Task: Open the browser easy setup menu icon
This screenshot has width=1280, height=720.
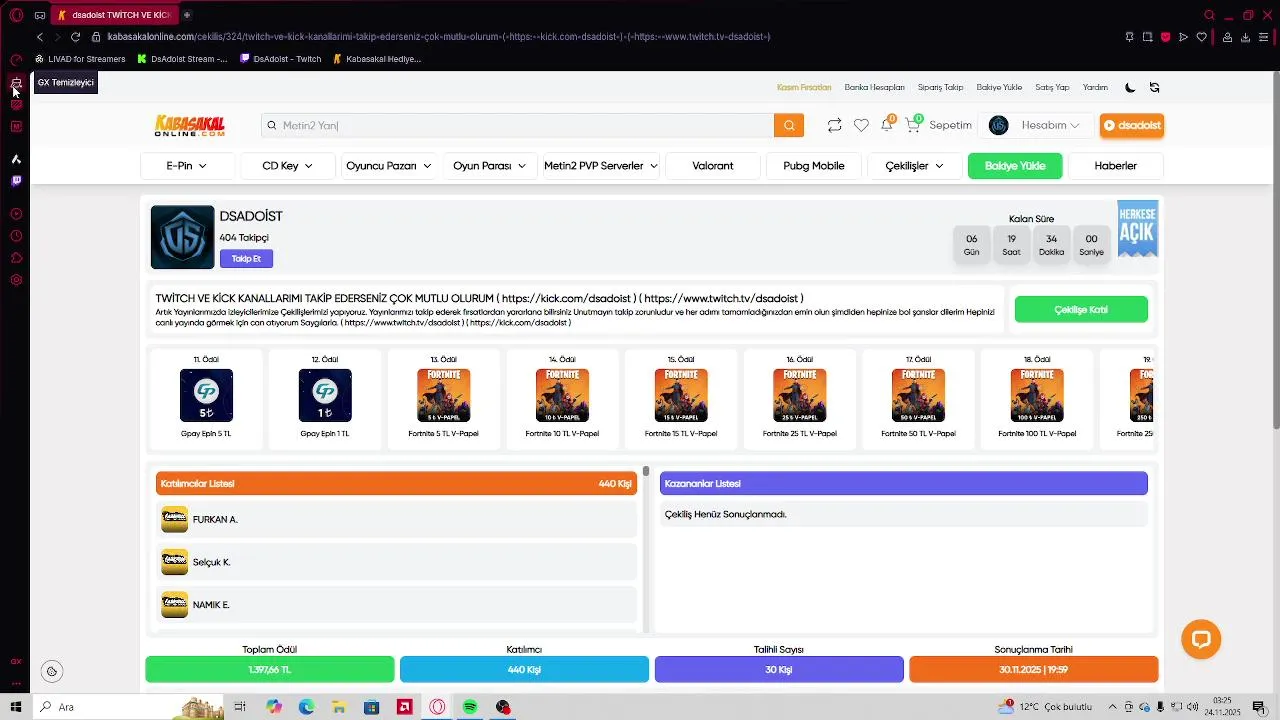Action: (1264, 37)
